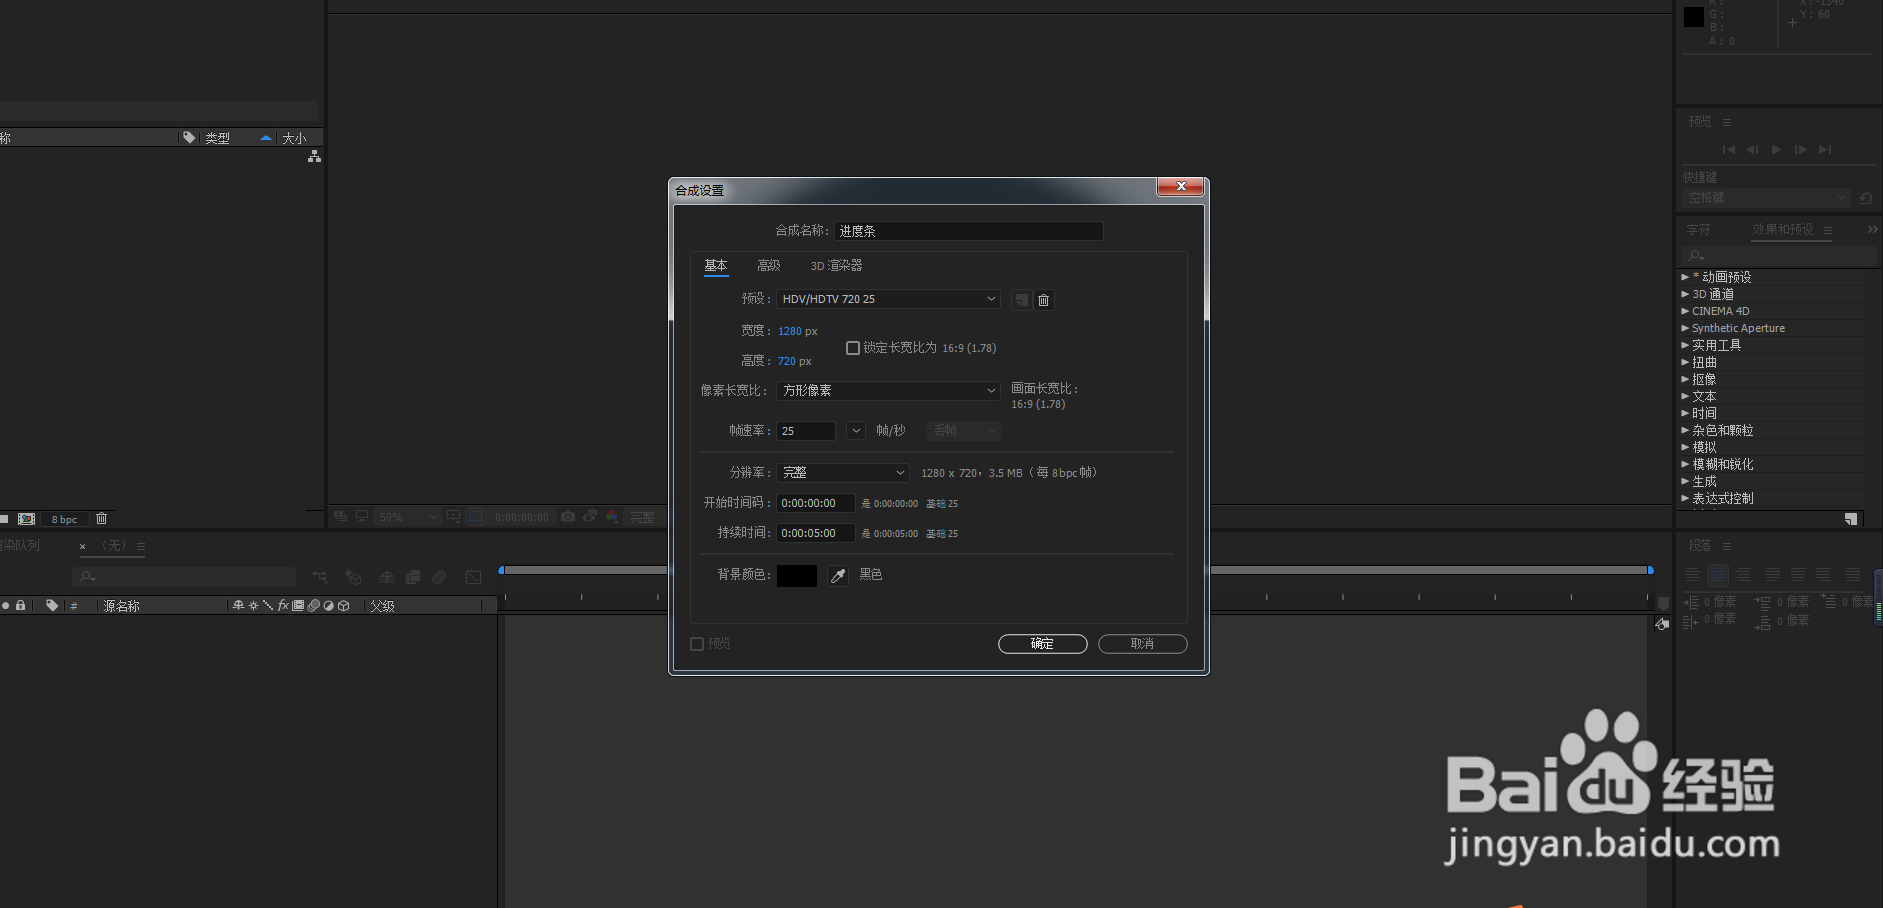Click hide shy layers icon in timeline
This screenshot has height=908, width=1883.
point(387,577)
